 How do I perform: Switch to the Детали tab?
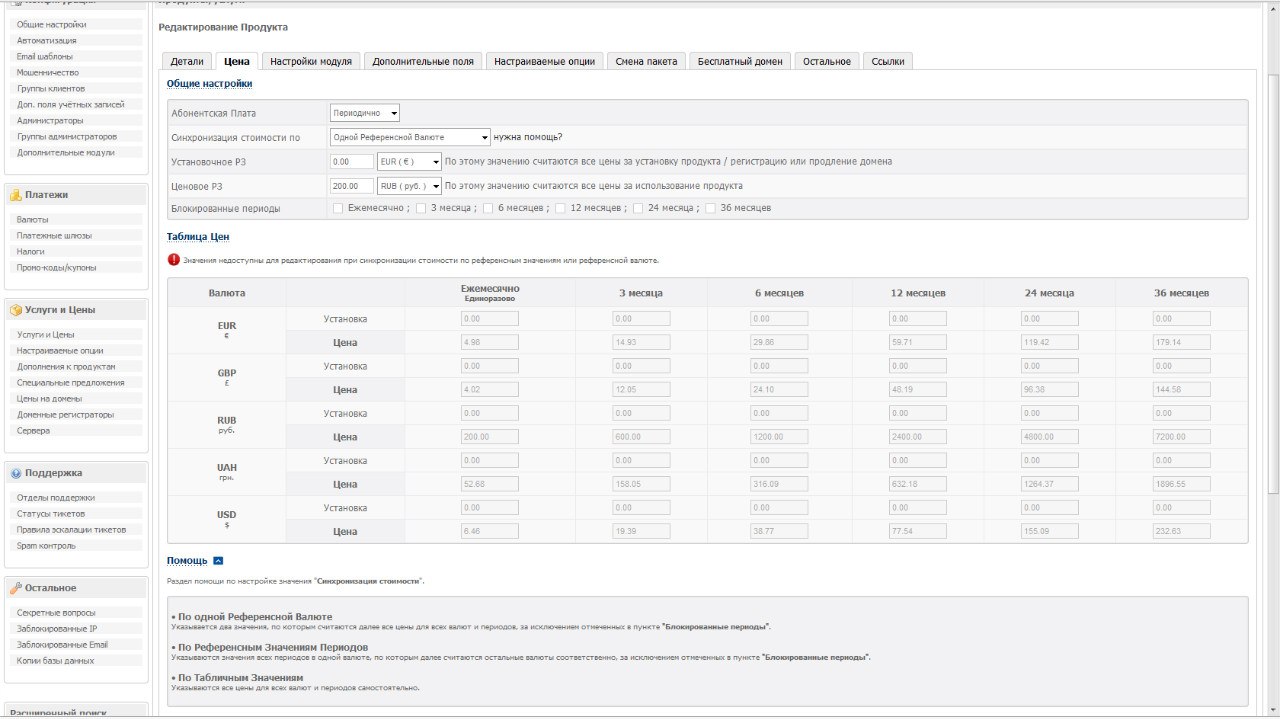click(x=186, y=61)
